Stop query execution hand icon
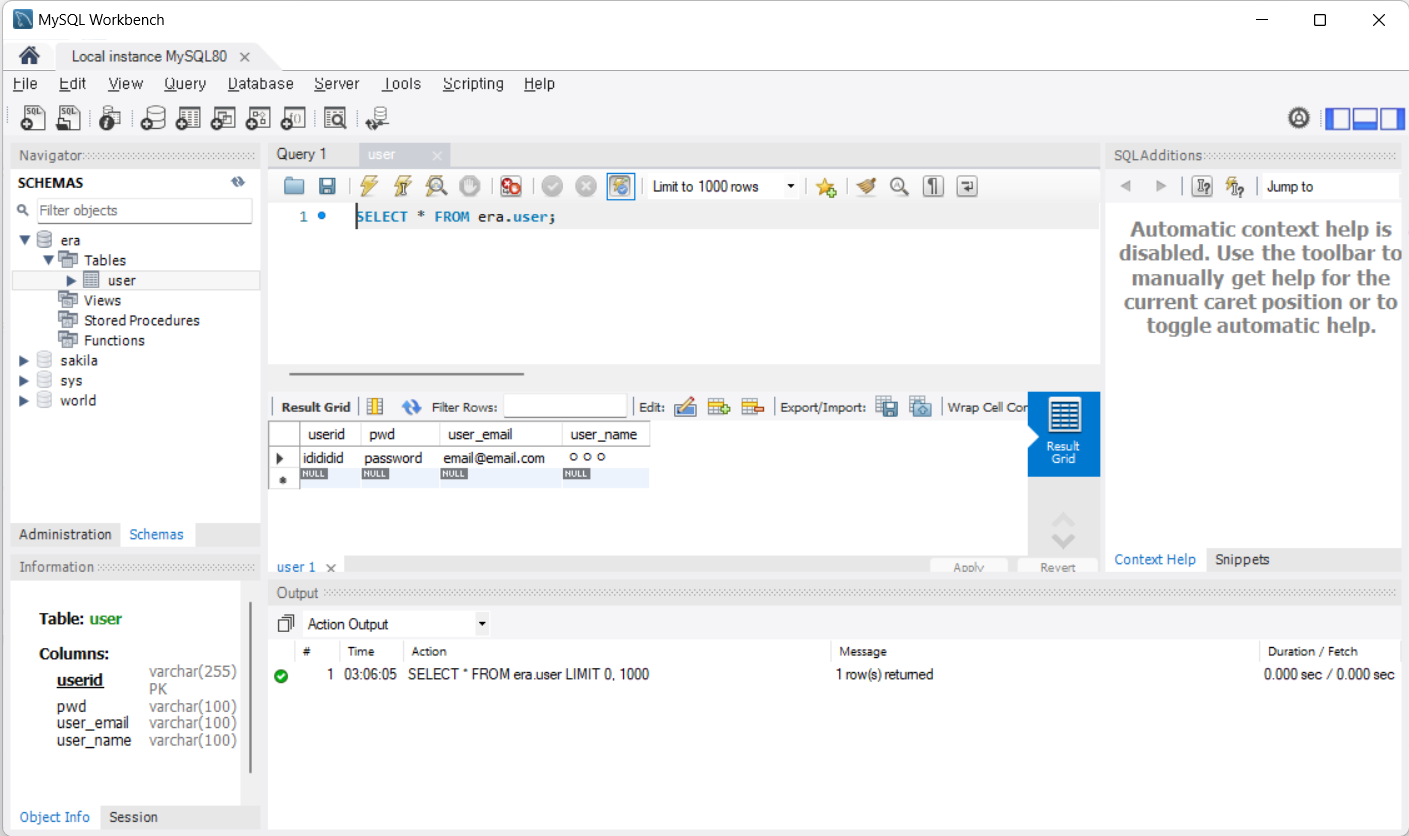Image resolution: width=1409 pixels, height=836 pixels. pos(470,186)
